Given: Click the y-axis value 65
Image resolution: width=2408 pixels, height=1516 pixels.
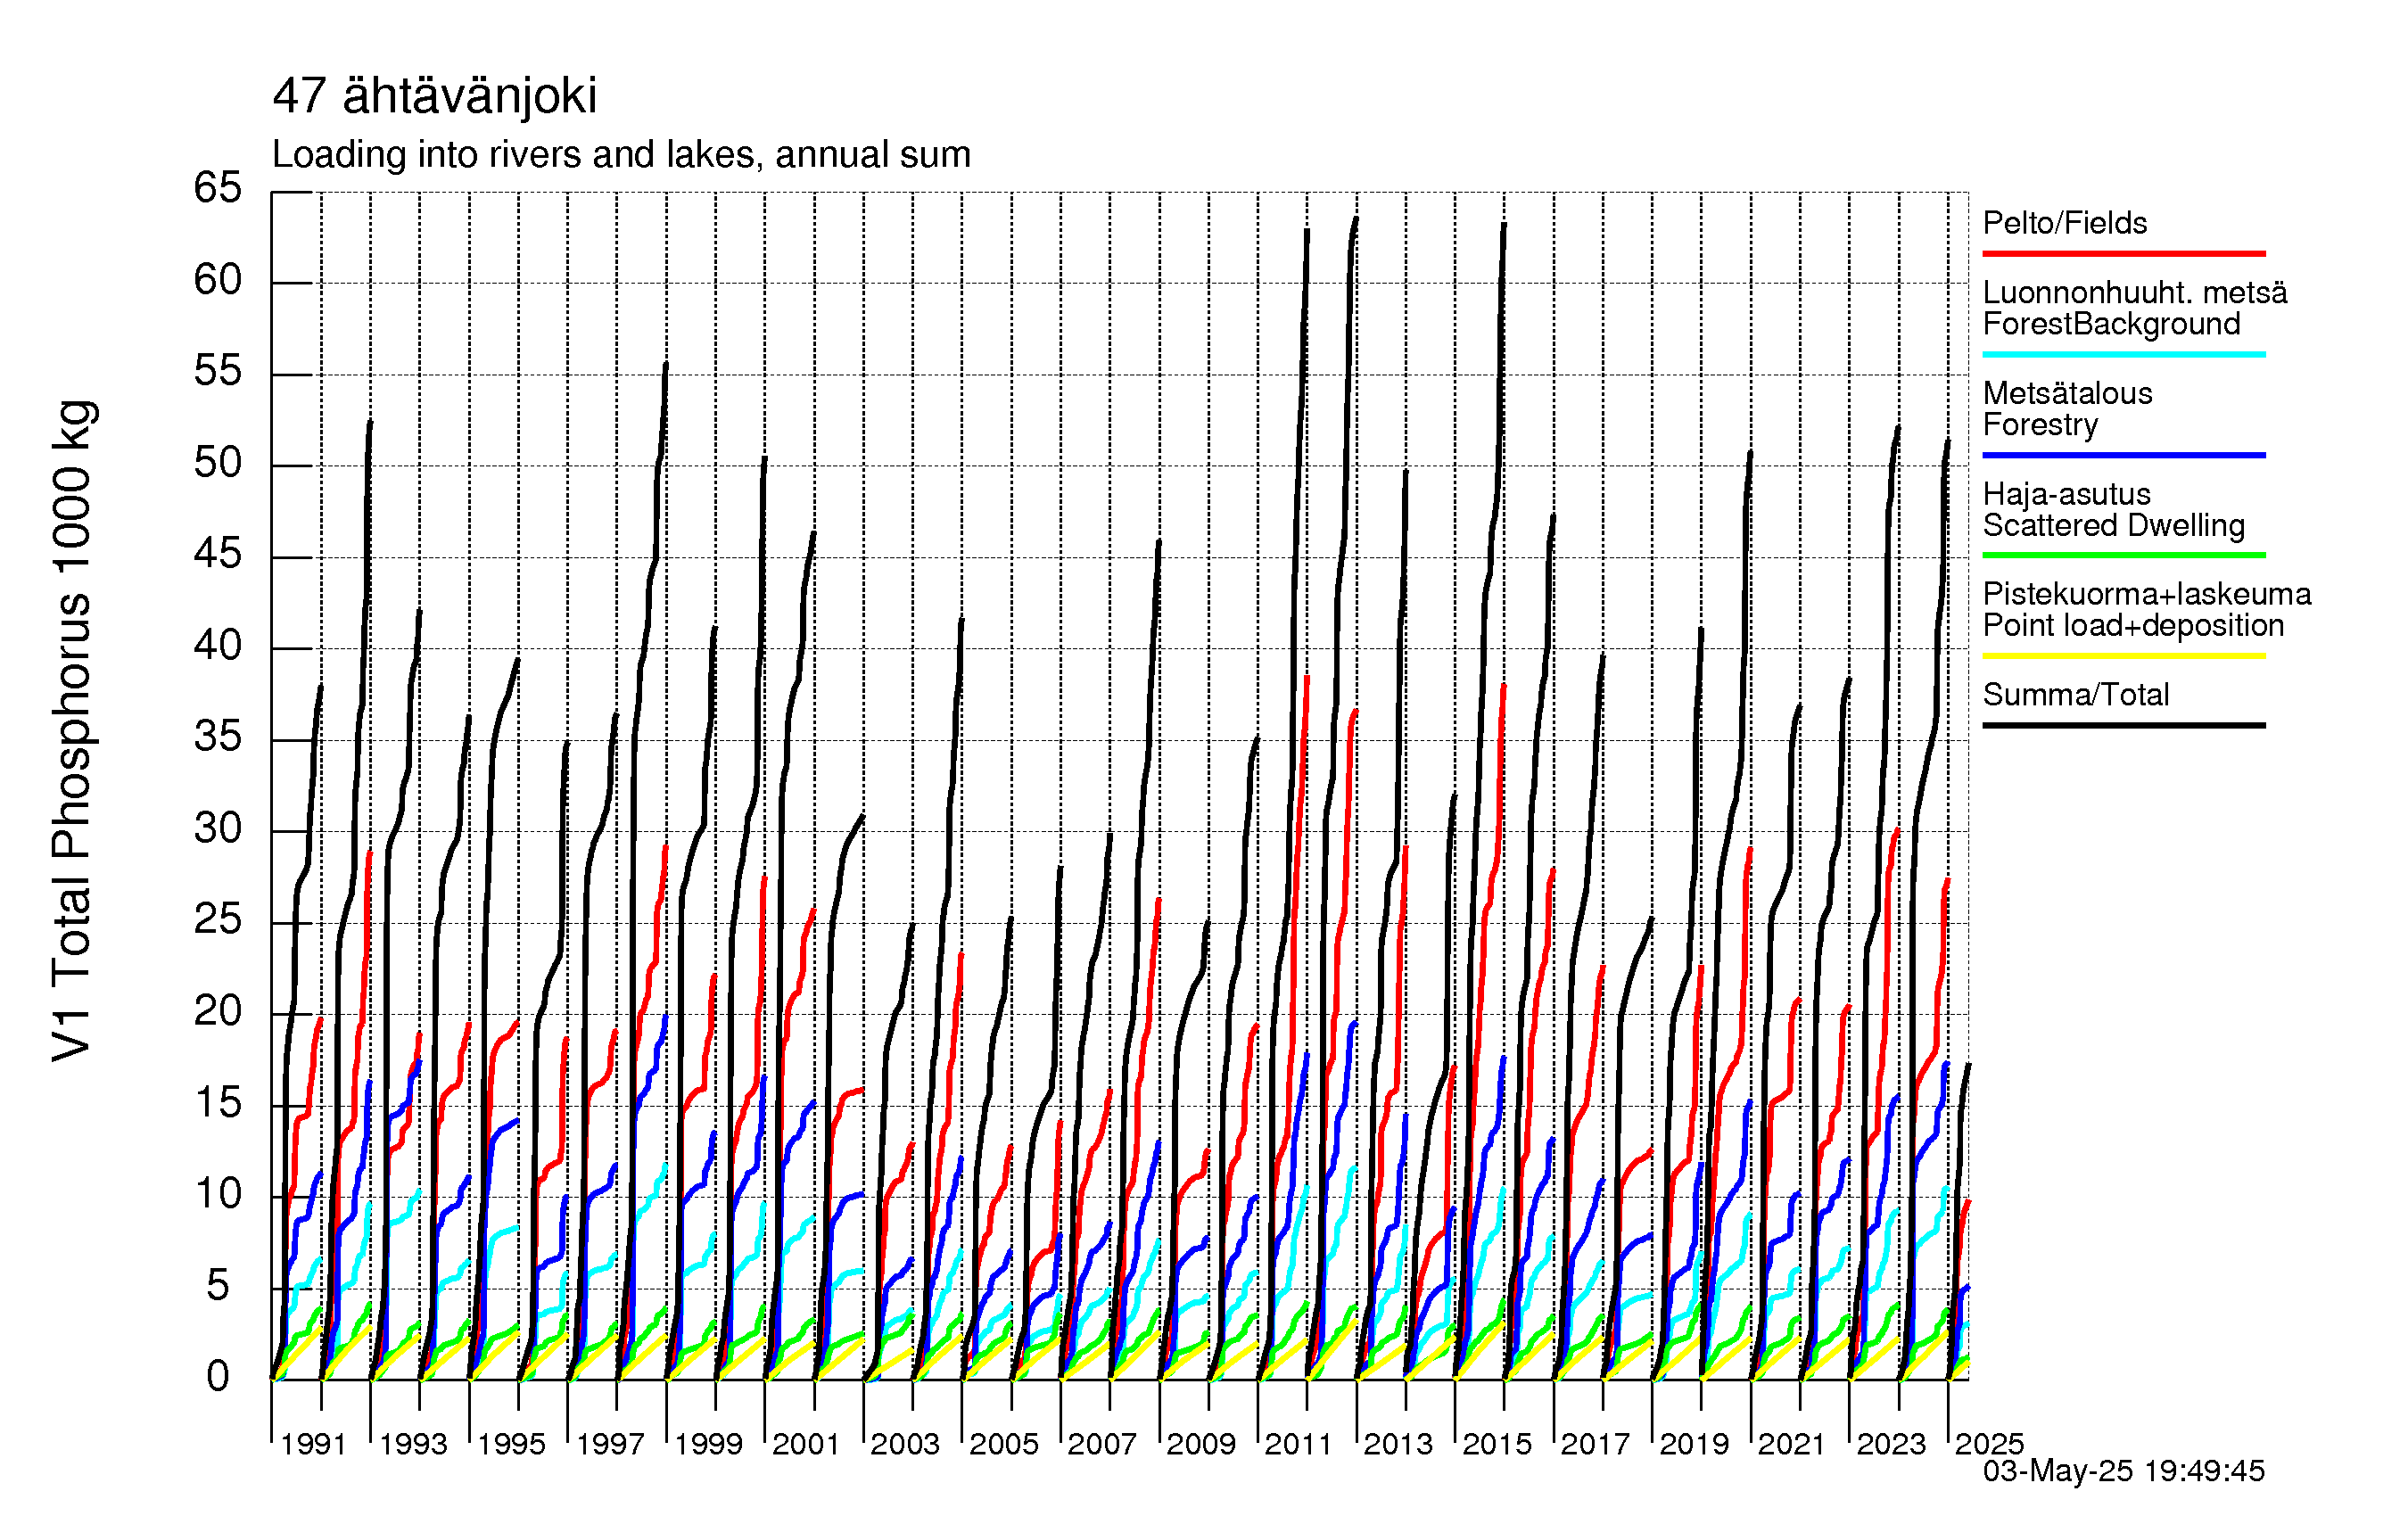Looking at the screenshot, I should [x=218, y=187].
